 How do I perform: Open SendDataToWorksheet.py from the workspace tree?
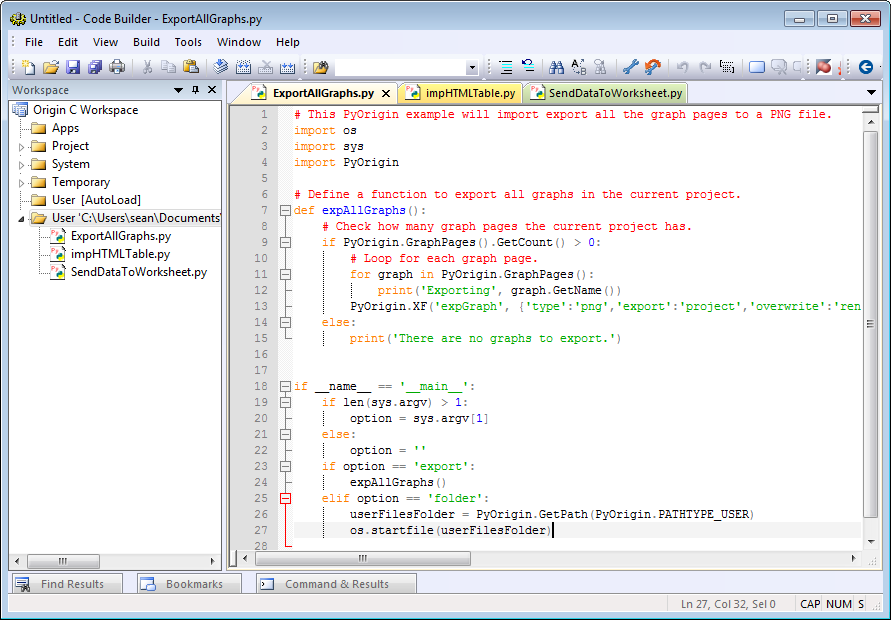138,272
